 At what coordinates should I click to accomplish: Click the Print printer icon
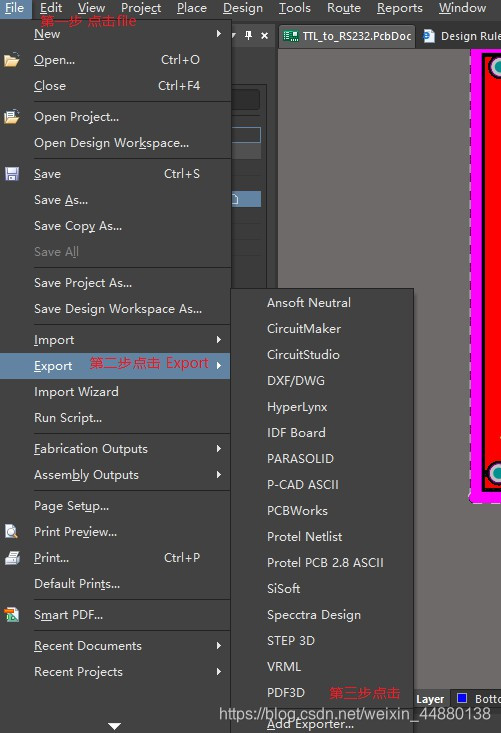pos(12,558)
